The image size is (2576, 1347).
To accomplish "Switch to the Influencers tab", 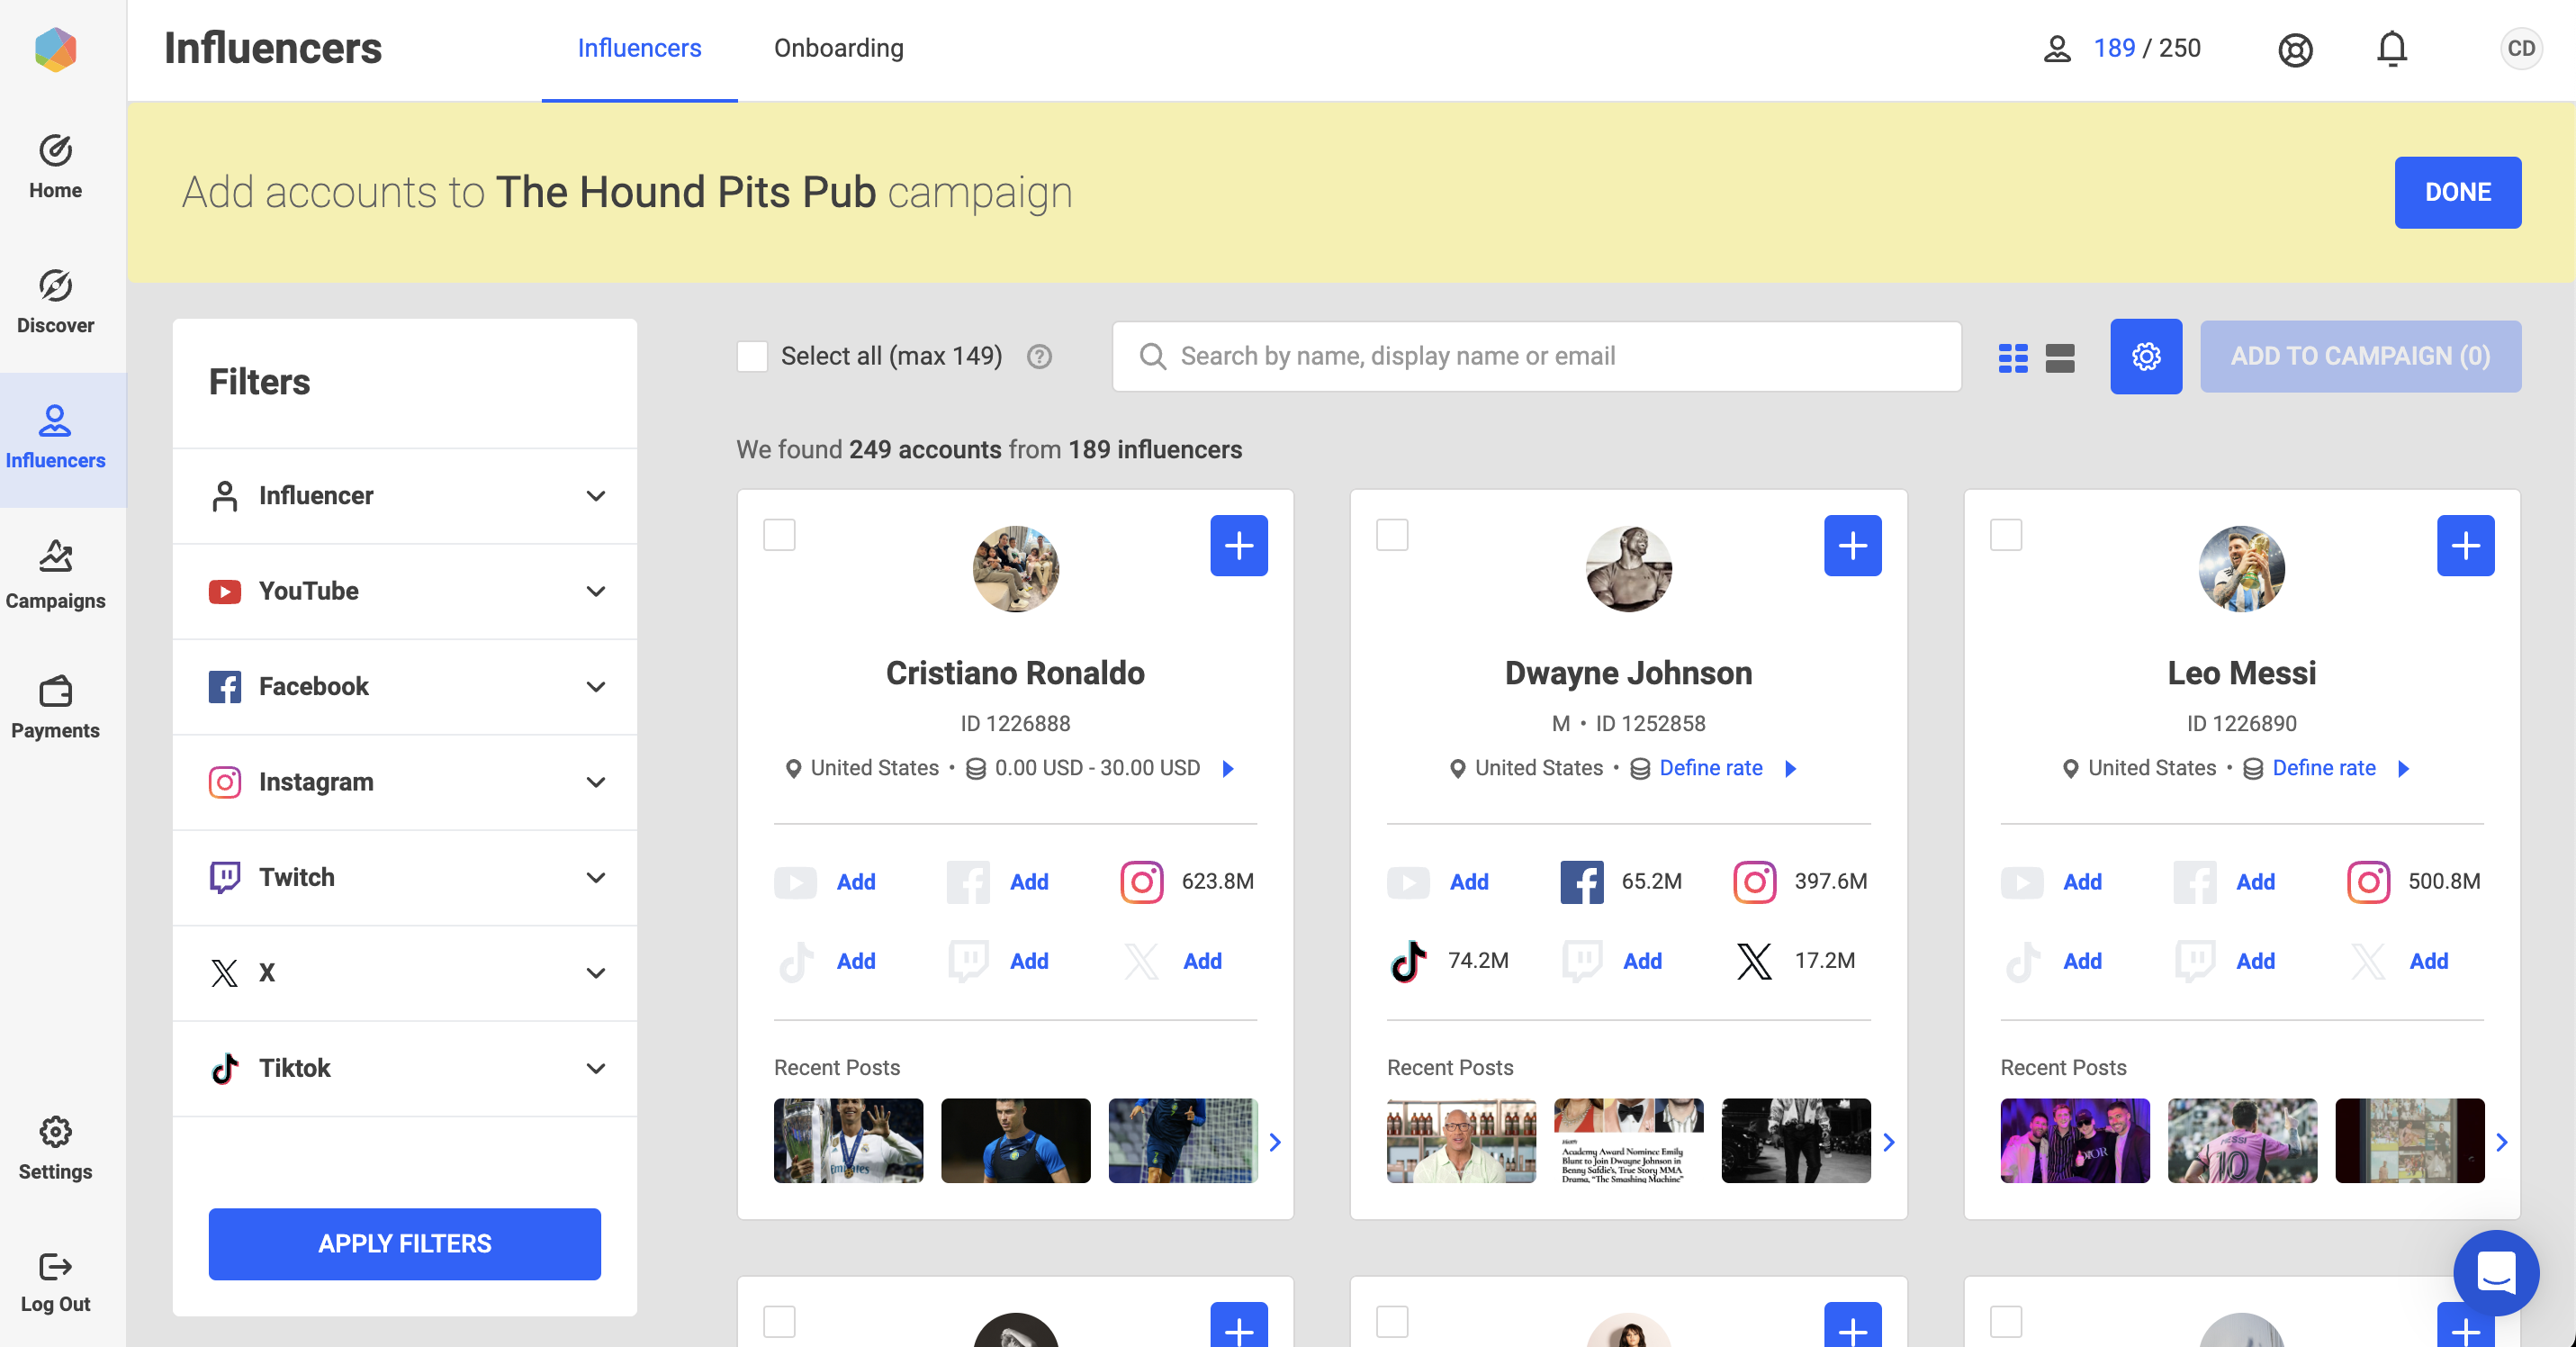I will (639, 48).
